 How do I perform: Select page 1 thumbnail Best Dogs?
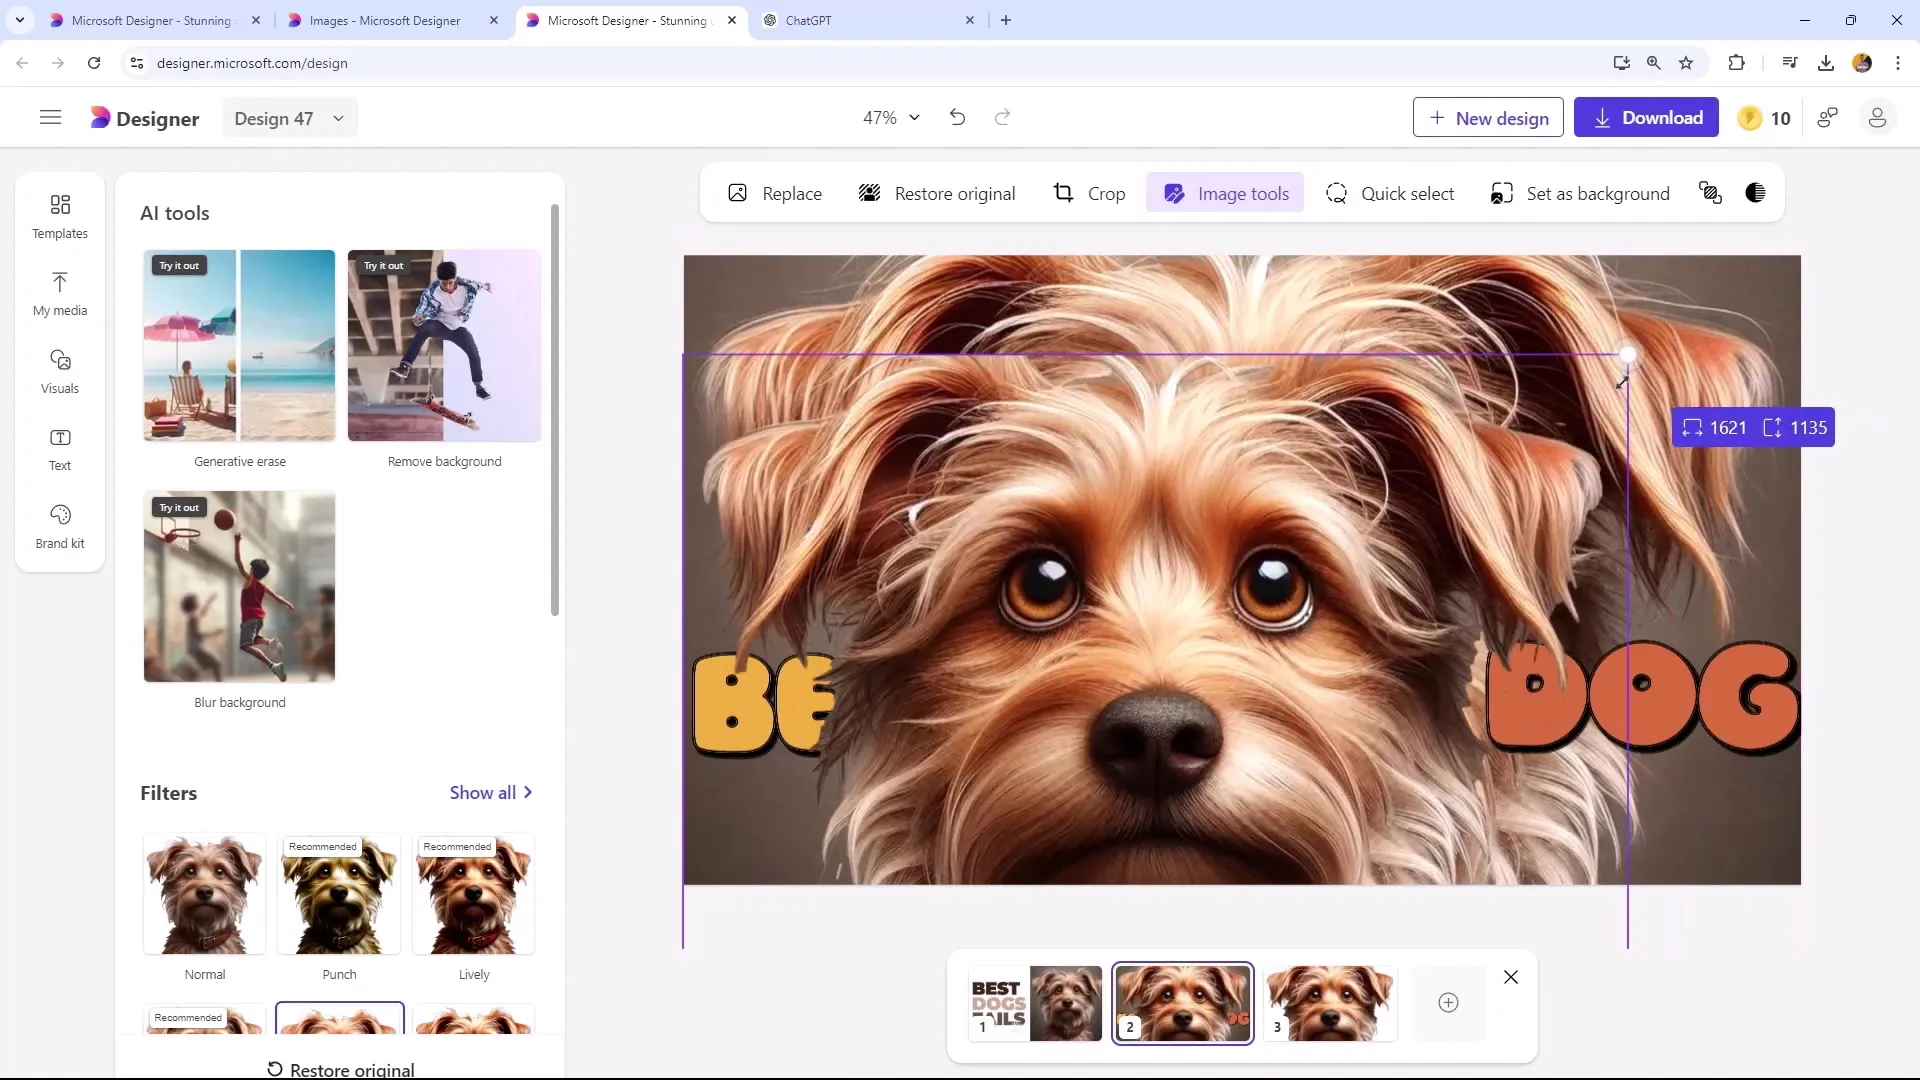pyautogui.click(x=1035, y=1003)
